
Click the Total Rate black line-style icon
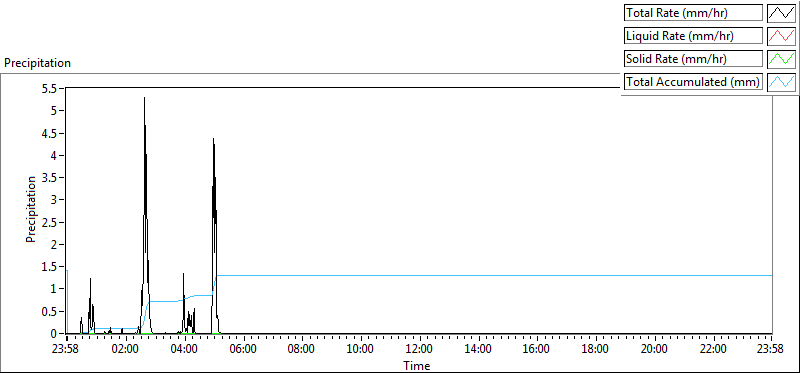pos(781,13)
